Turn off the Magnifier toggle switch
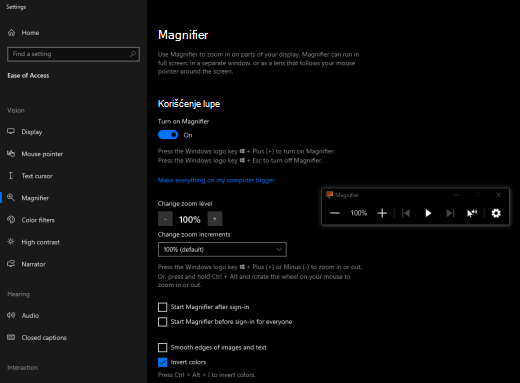The width and height of the screenshot is (520, 383). pos(168,135)
